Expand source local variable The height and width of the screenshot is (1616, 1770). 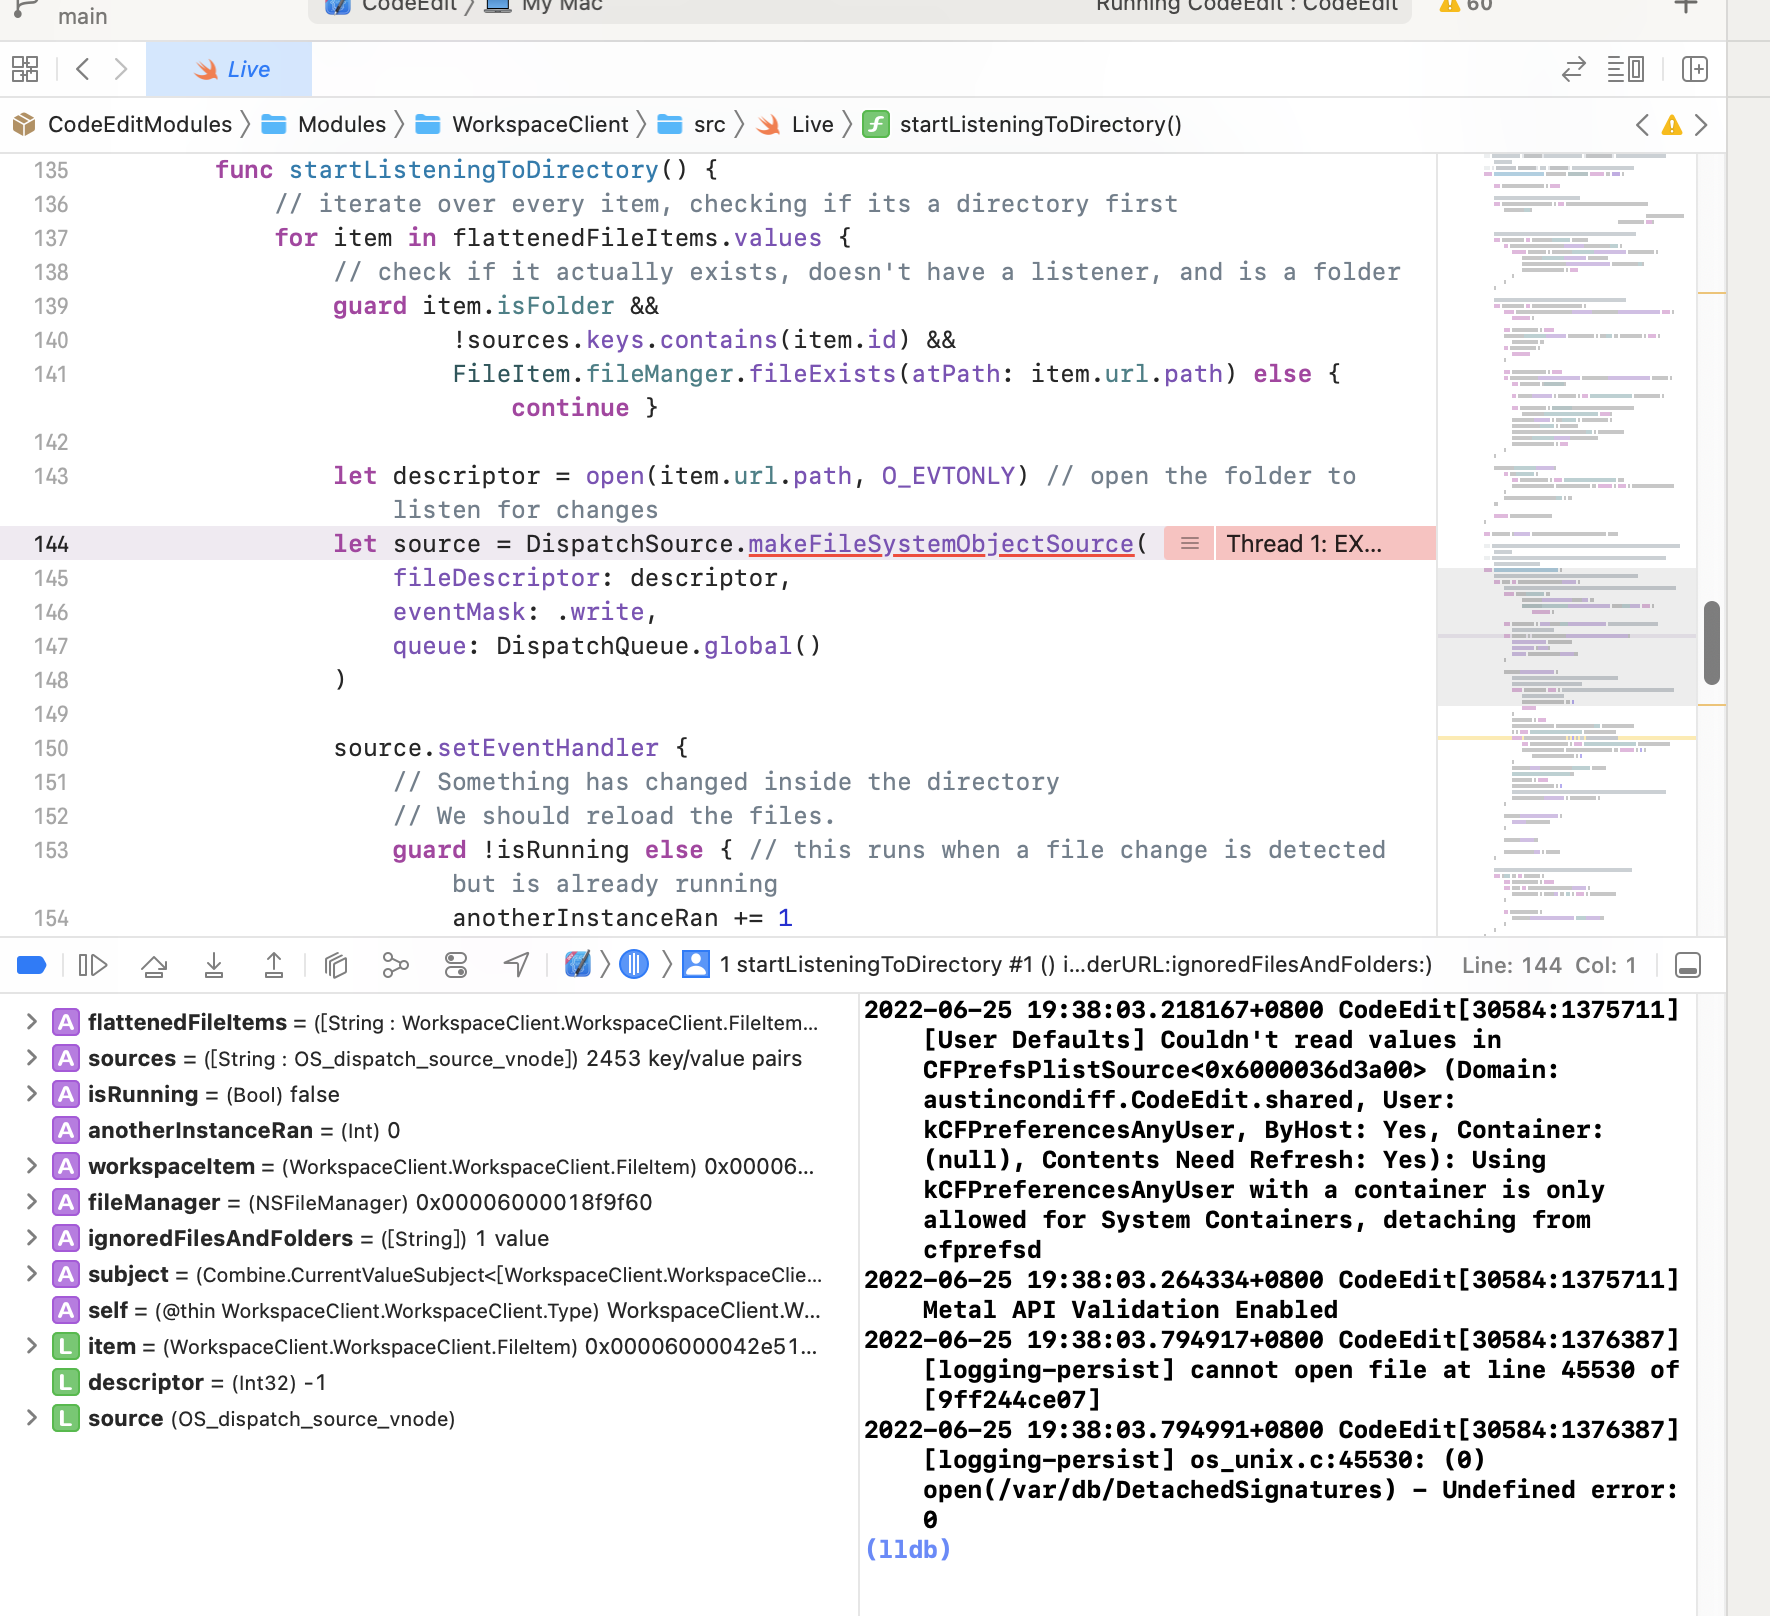pos(31,1417)
